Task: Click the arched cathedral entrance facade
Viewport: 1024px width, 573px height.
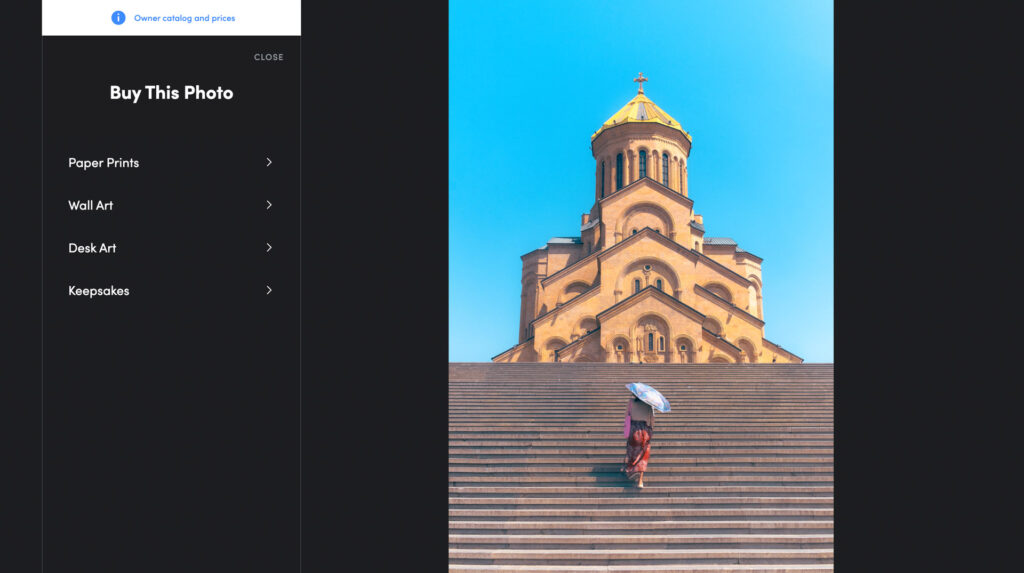Action: (x=650, y=335)
